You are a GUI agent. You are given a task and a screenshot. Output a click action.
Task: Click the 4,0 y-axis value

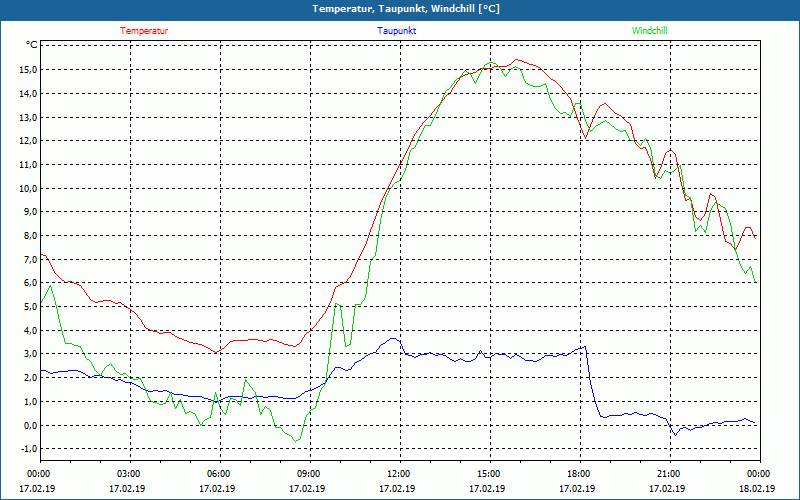[31, 330]
